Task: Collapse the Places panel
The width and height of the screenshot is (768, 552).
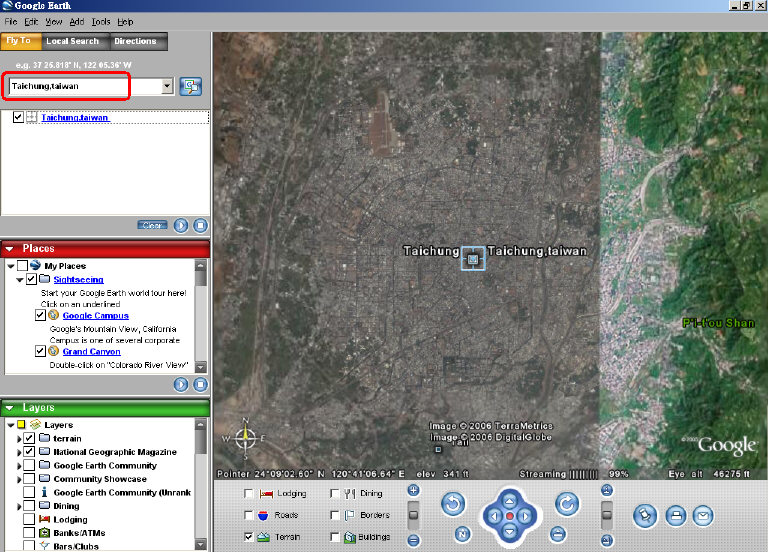Action: [x=9, y=249]
